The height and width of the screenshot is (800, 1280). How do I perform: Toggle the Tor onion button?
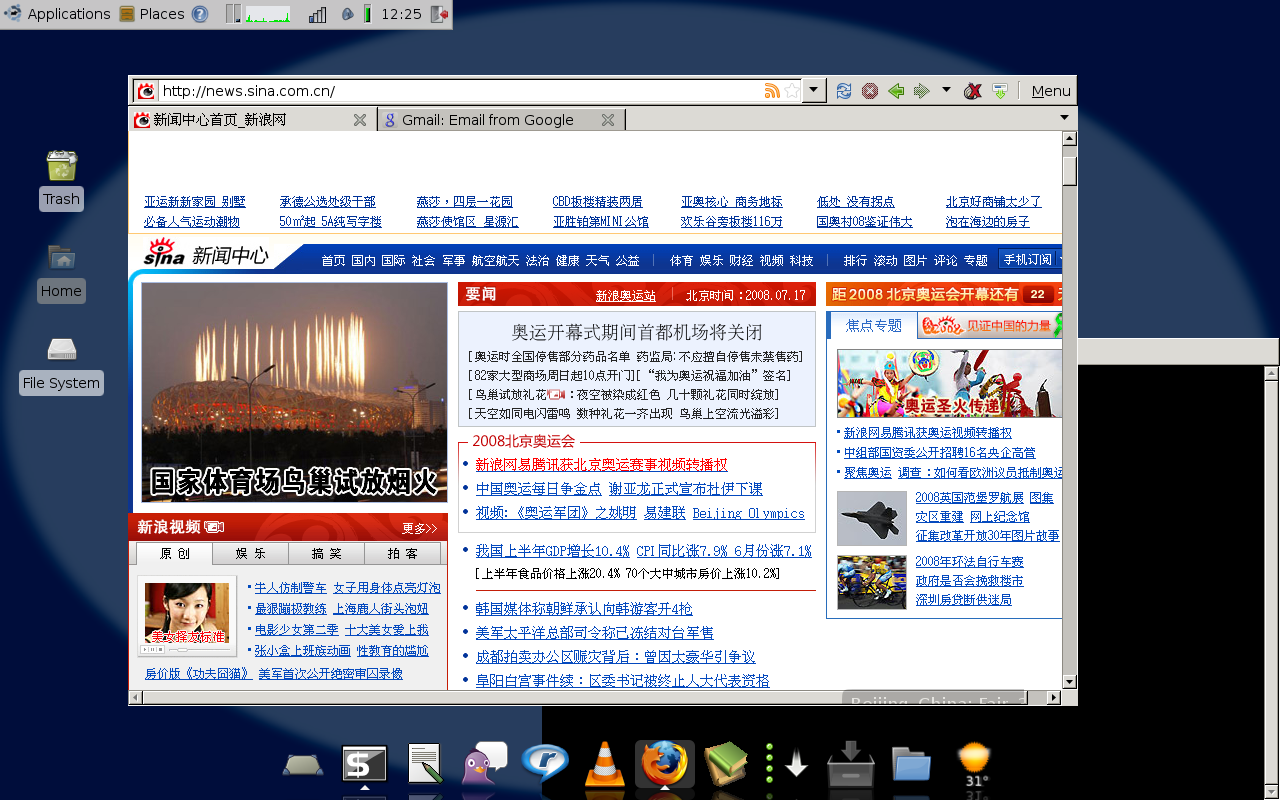pos(972,91)
